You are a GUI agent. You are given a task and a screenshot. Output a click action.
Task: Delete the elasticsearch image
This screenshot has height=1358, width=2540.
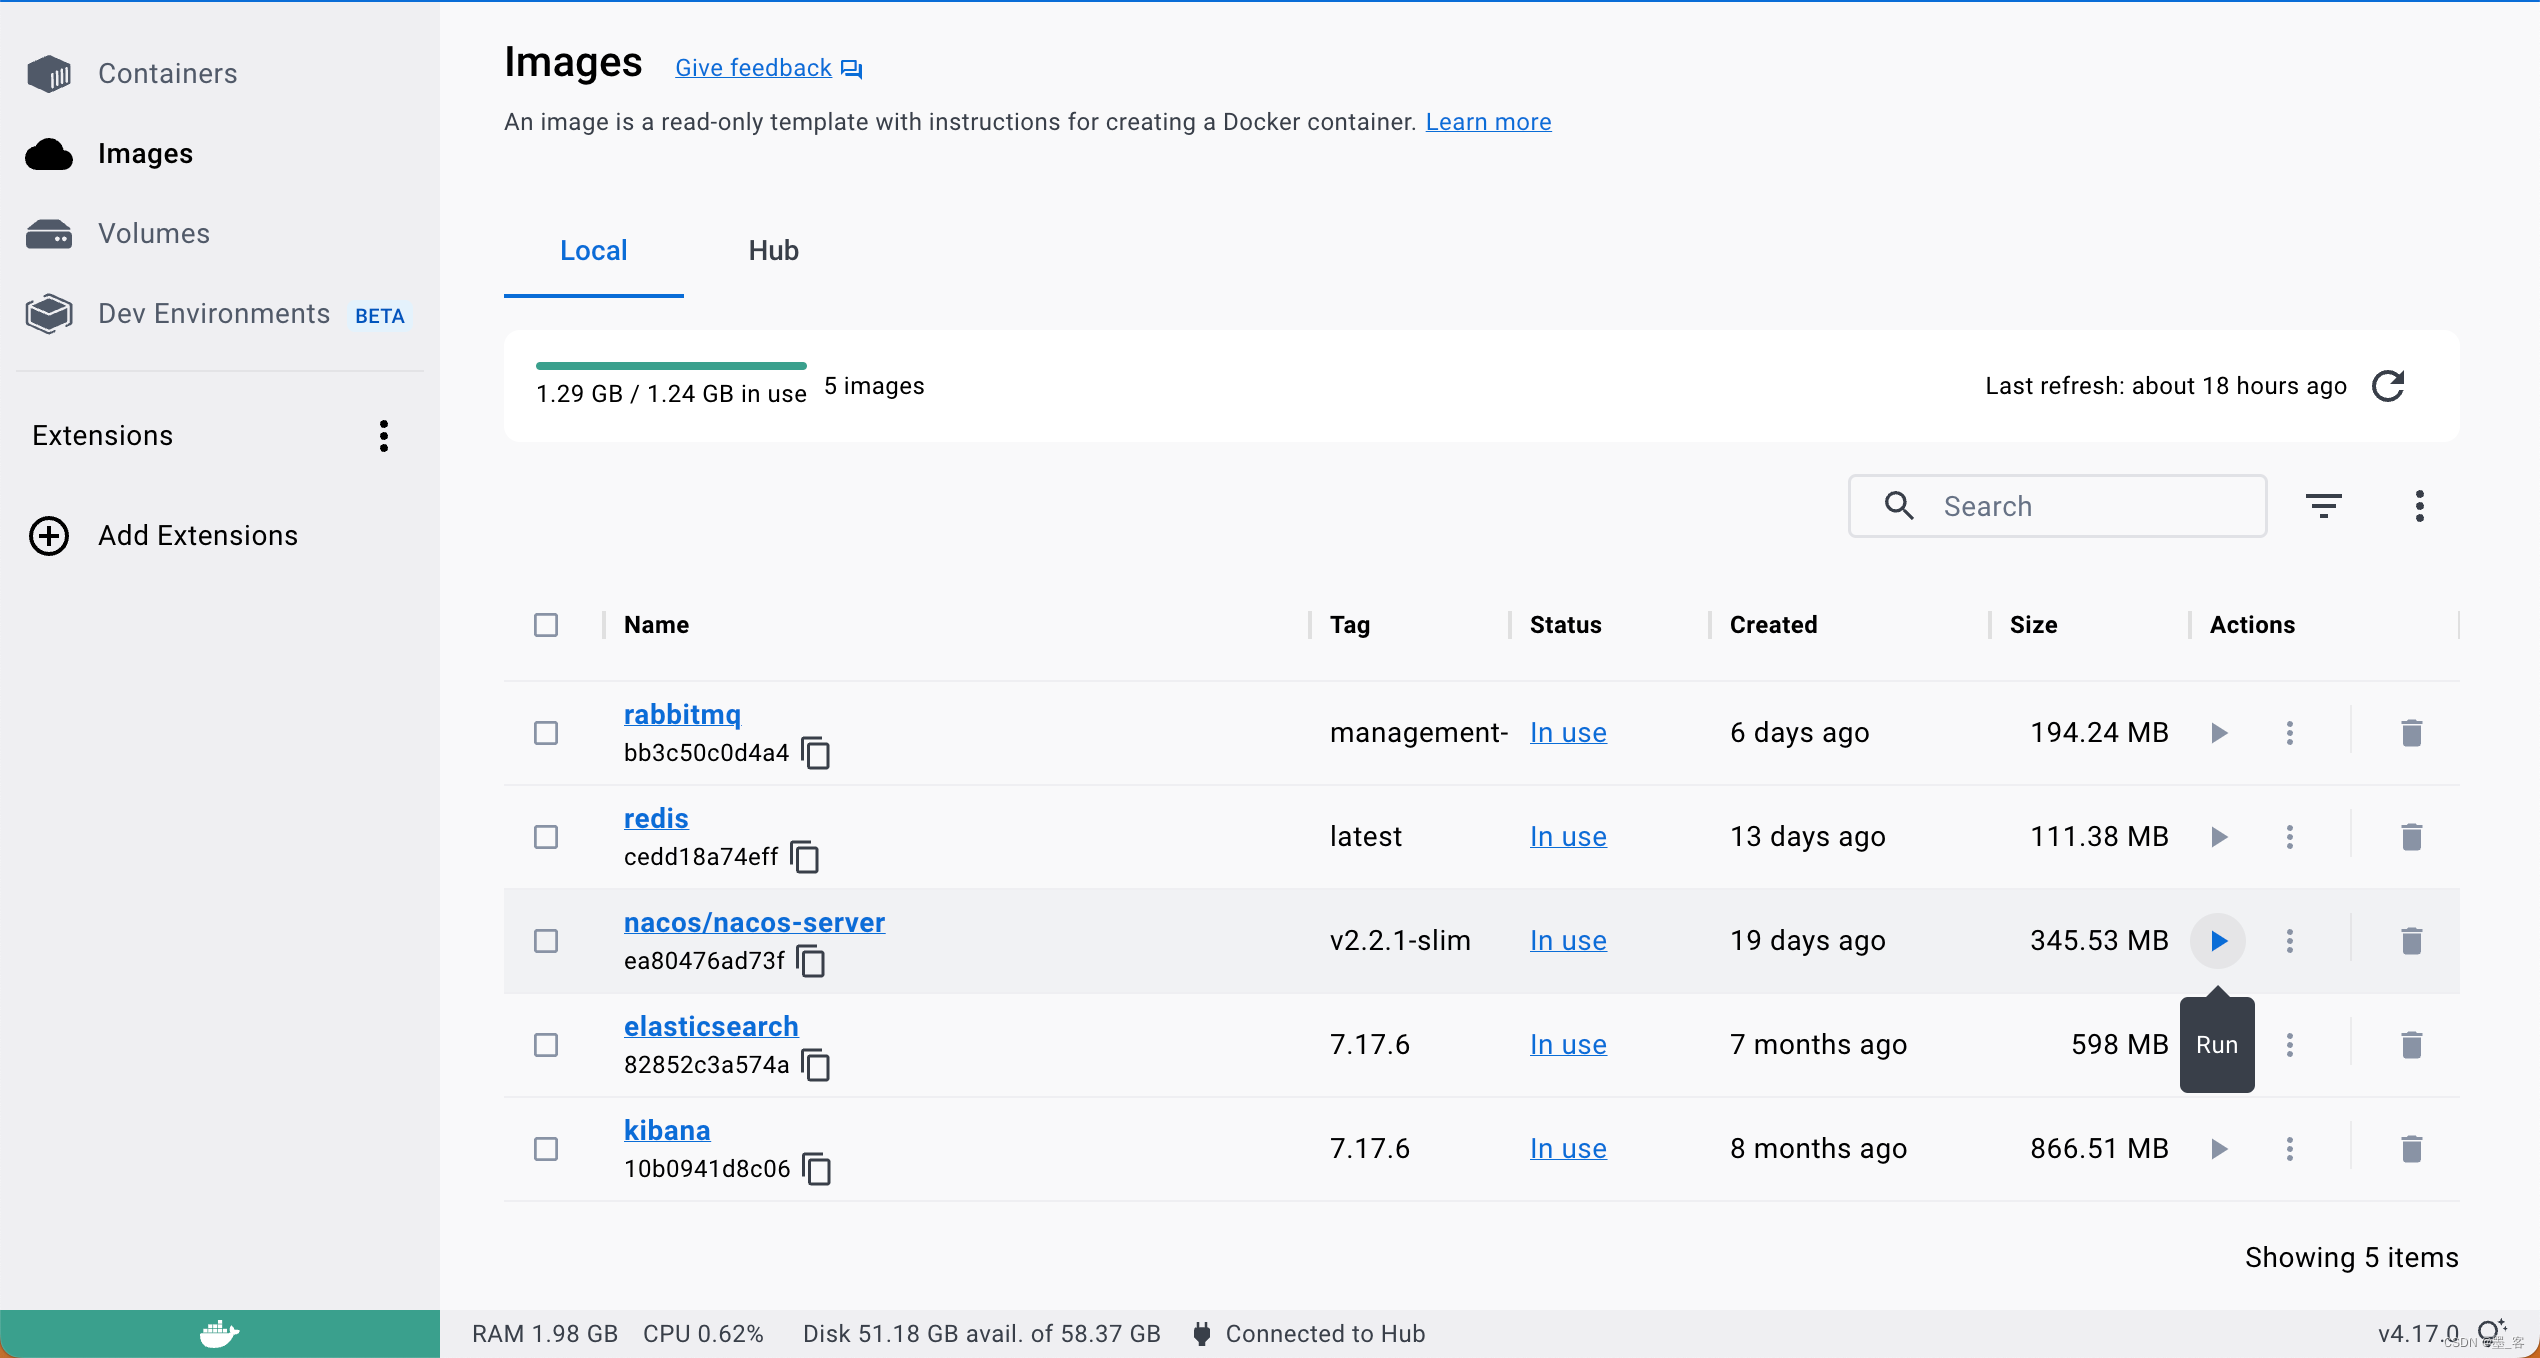[x=2412, y=1045]
